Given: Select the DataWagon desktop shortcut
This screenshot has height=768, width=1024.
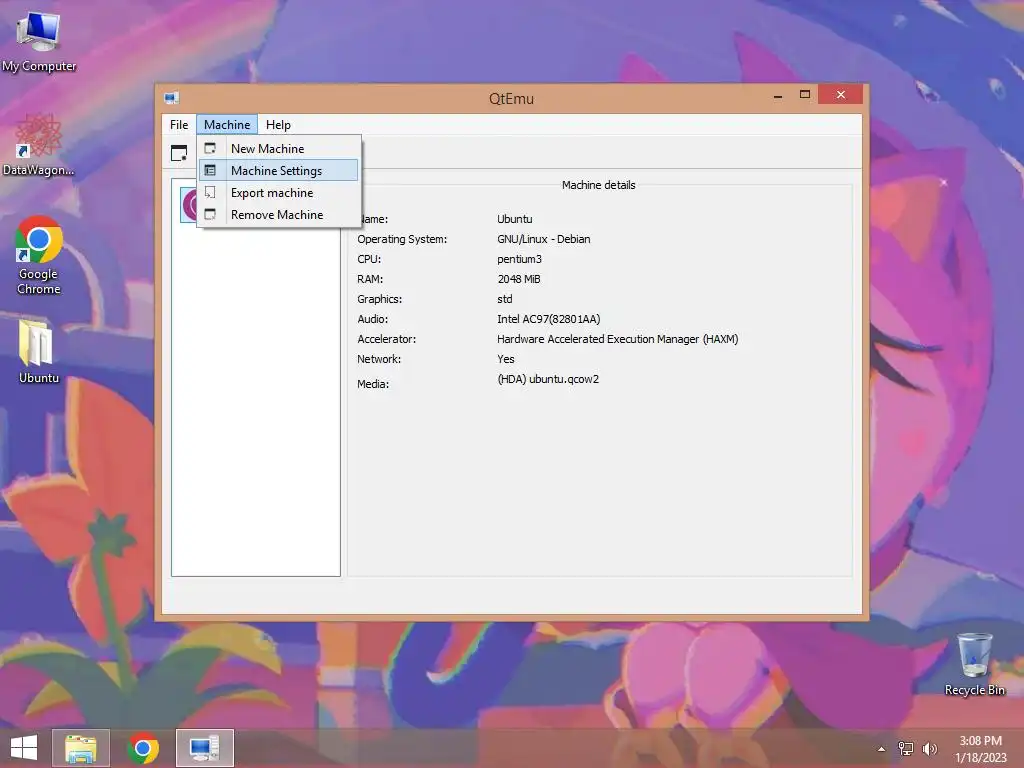Looking at the screenshot, I should 39,145.
